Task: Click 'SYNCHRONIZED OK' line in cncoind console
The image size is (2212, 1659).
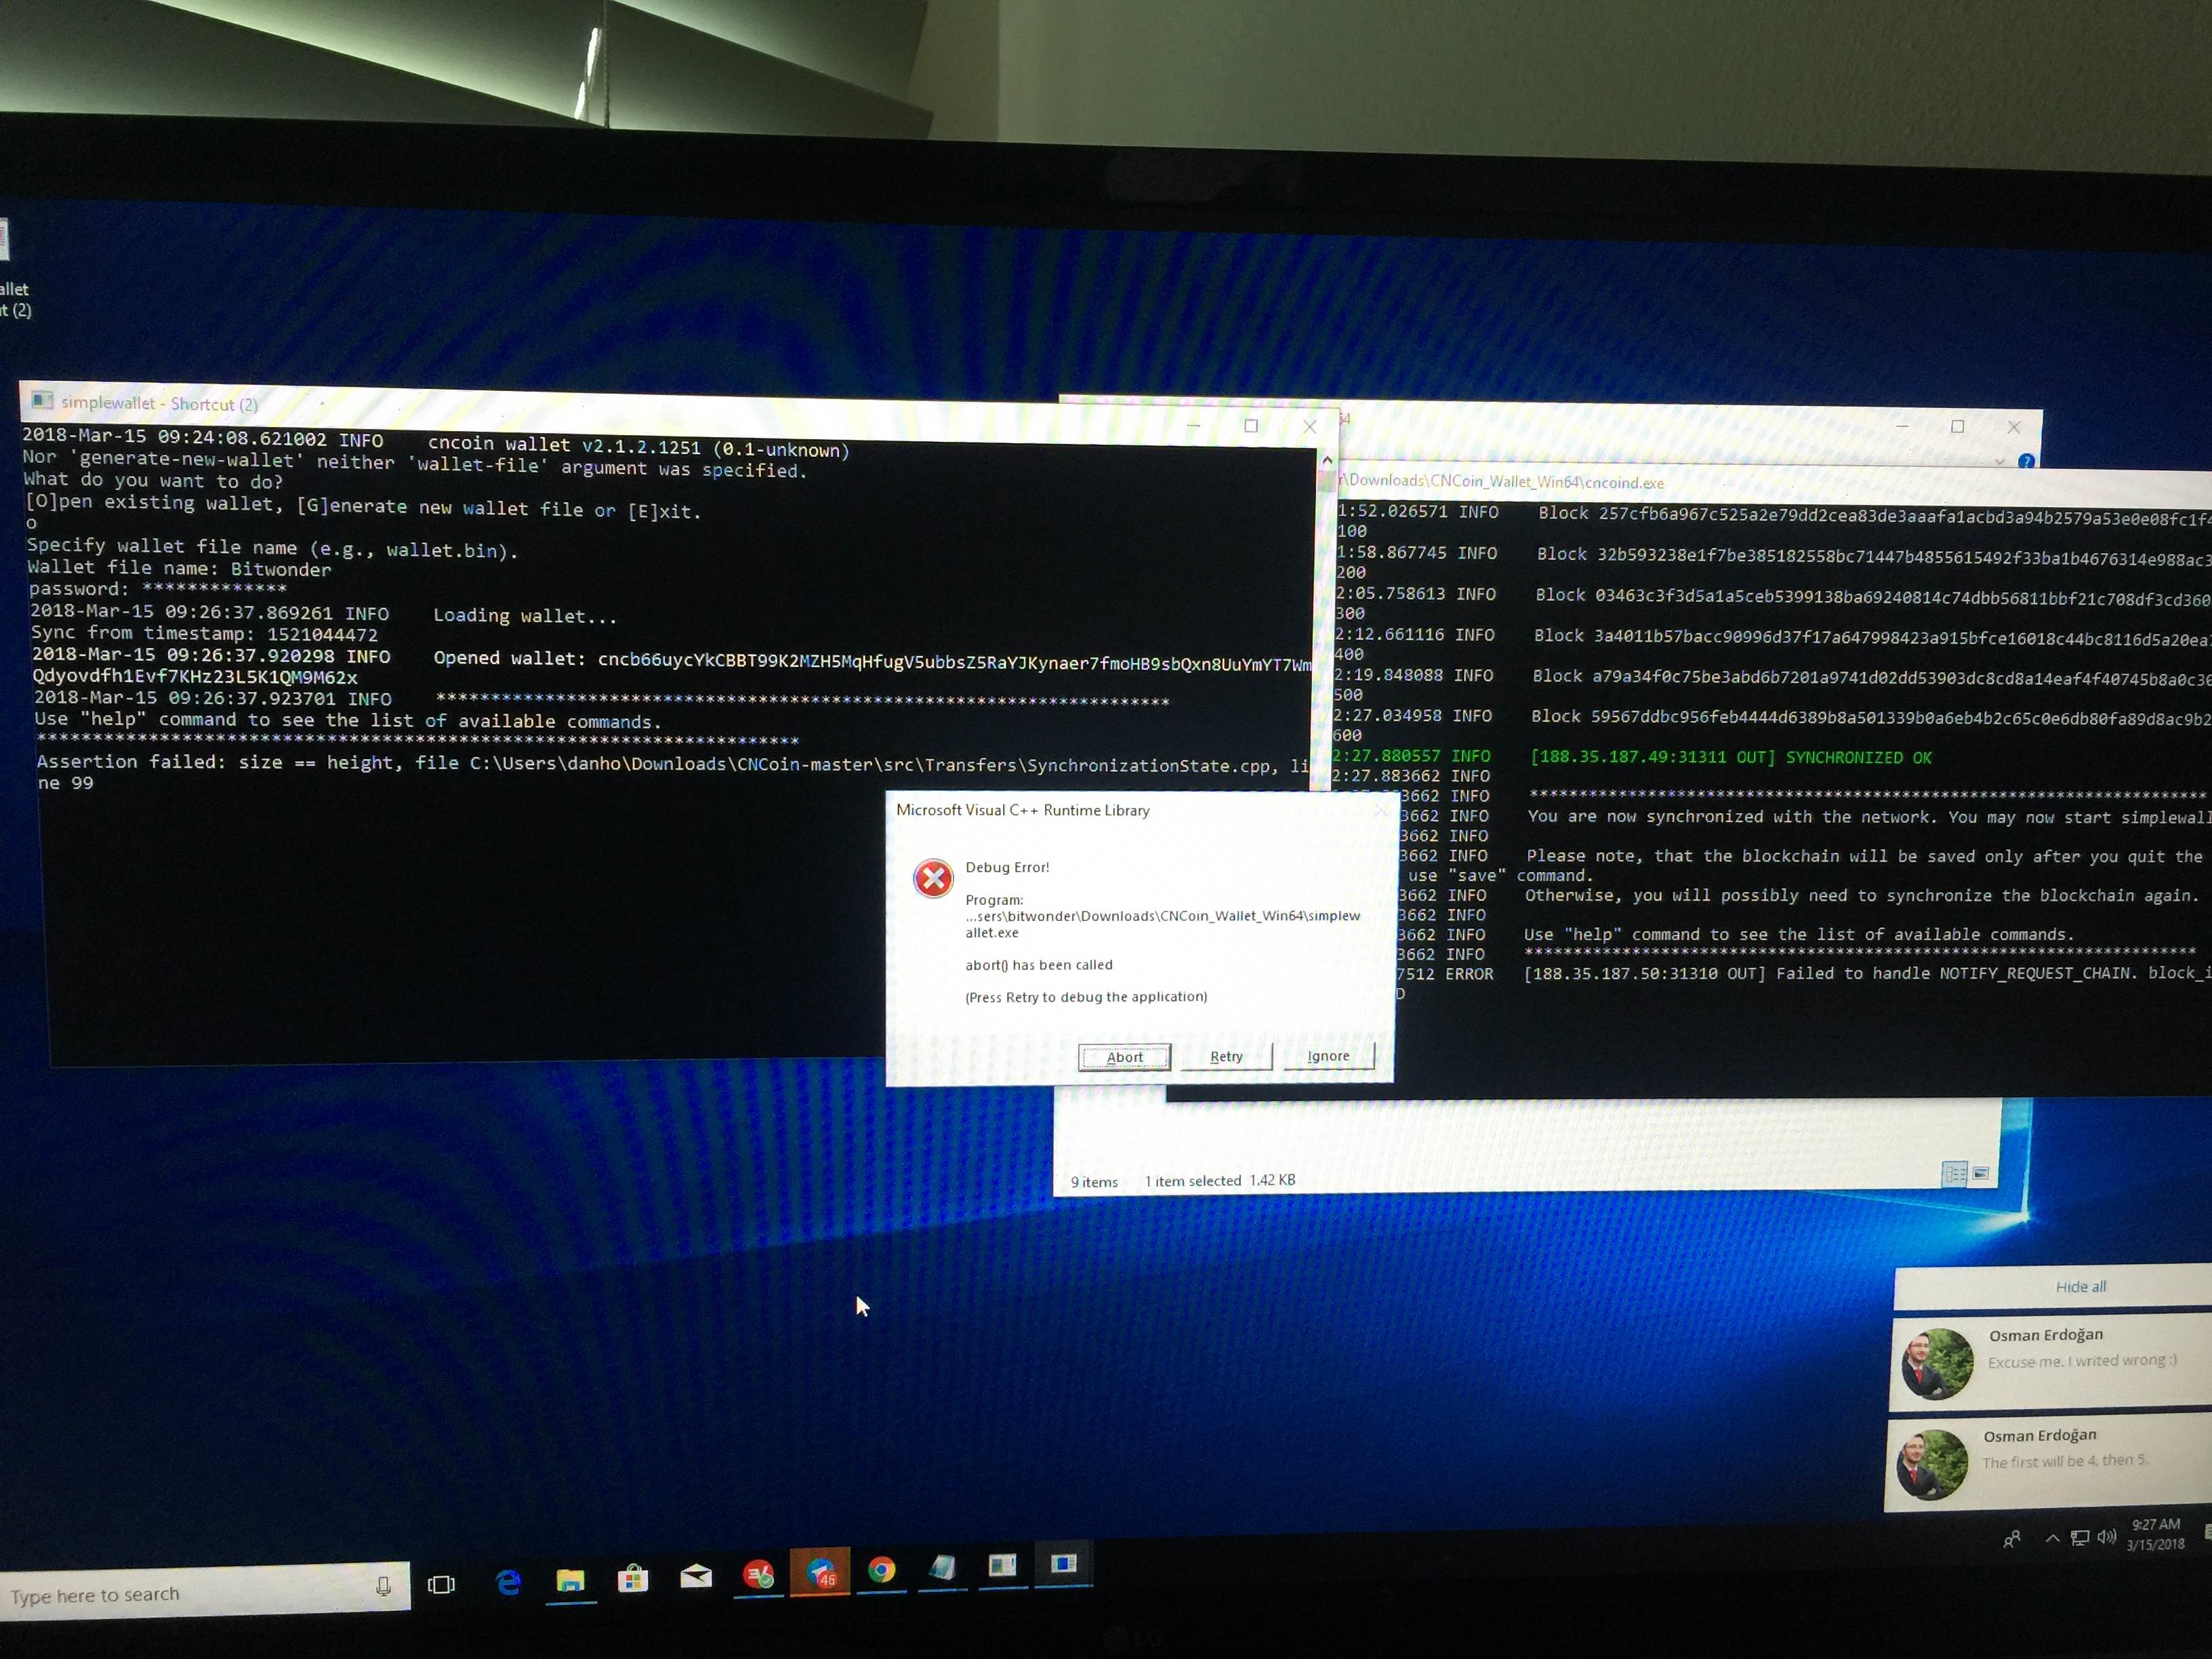Action: (x=1730, y=757)
